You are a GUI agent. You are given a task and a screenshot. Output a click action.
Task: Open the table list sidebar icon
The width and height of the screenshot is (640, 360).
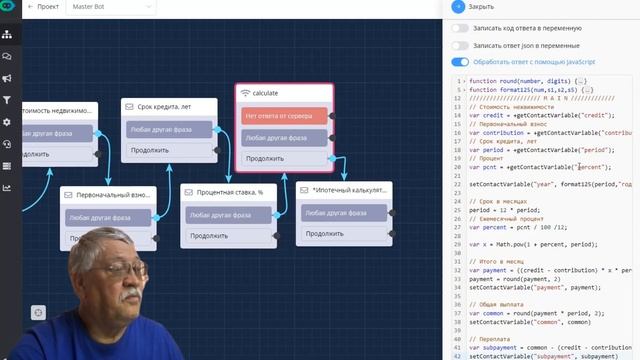(7, 166)
